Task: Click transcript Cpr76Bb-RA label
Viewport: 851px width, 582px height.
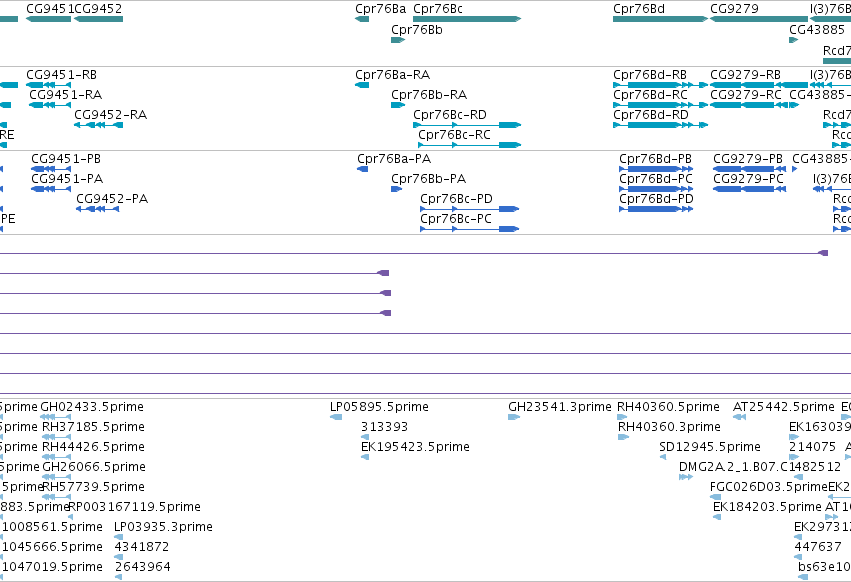Action: pos(429,94)
